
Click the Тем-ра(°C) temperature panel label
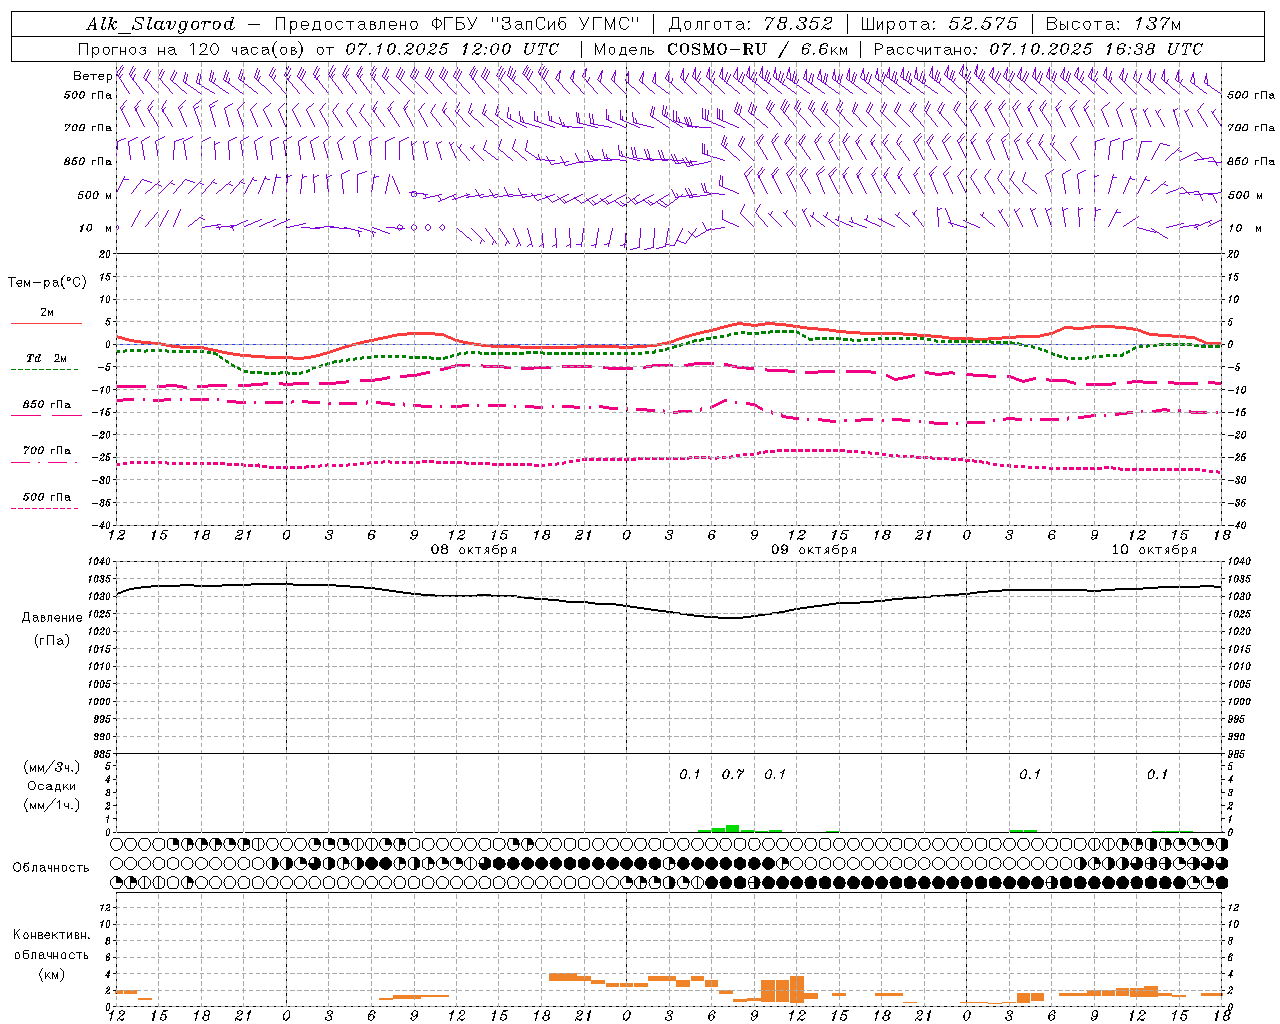(x=47, y=282)
